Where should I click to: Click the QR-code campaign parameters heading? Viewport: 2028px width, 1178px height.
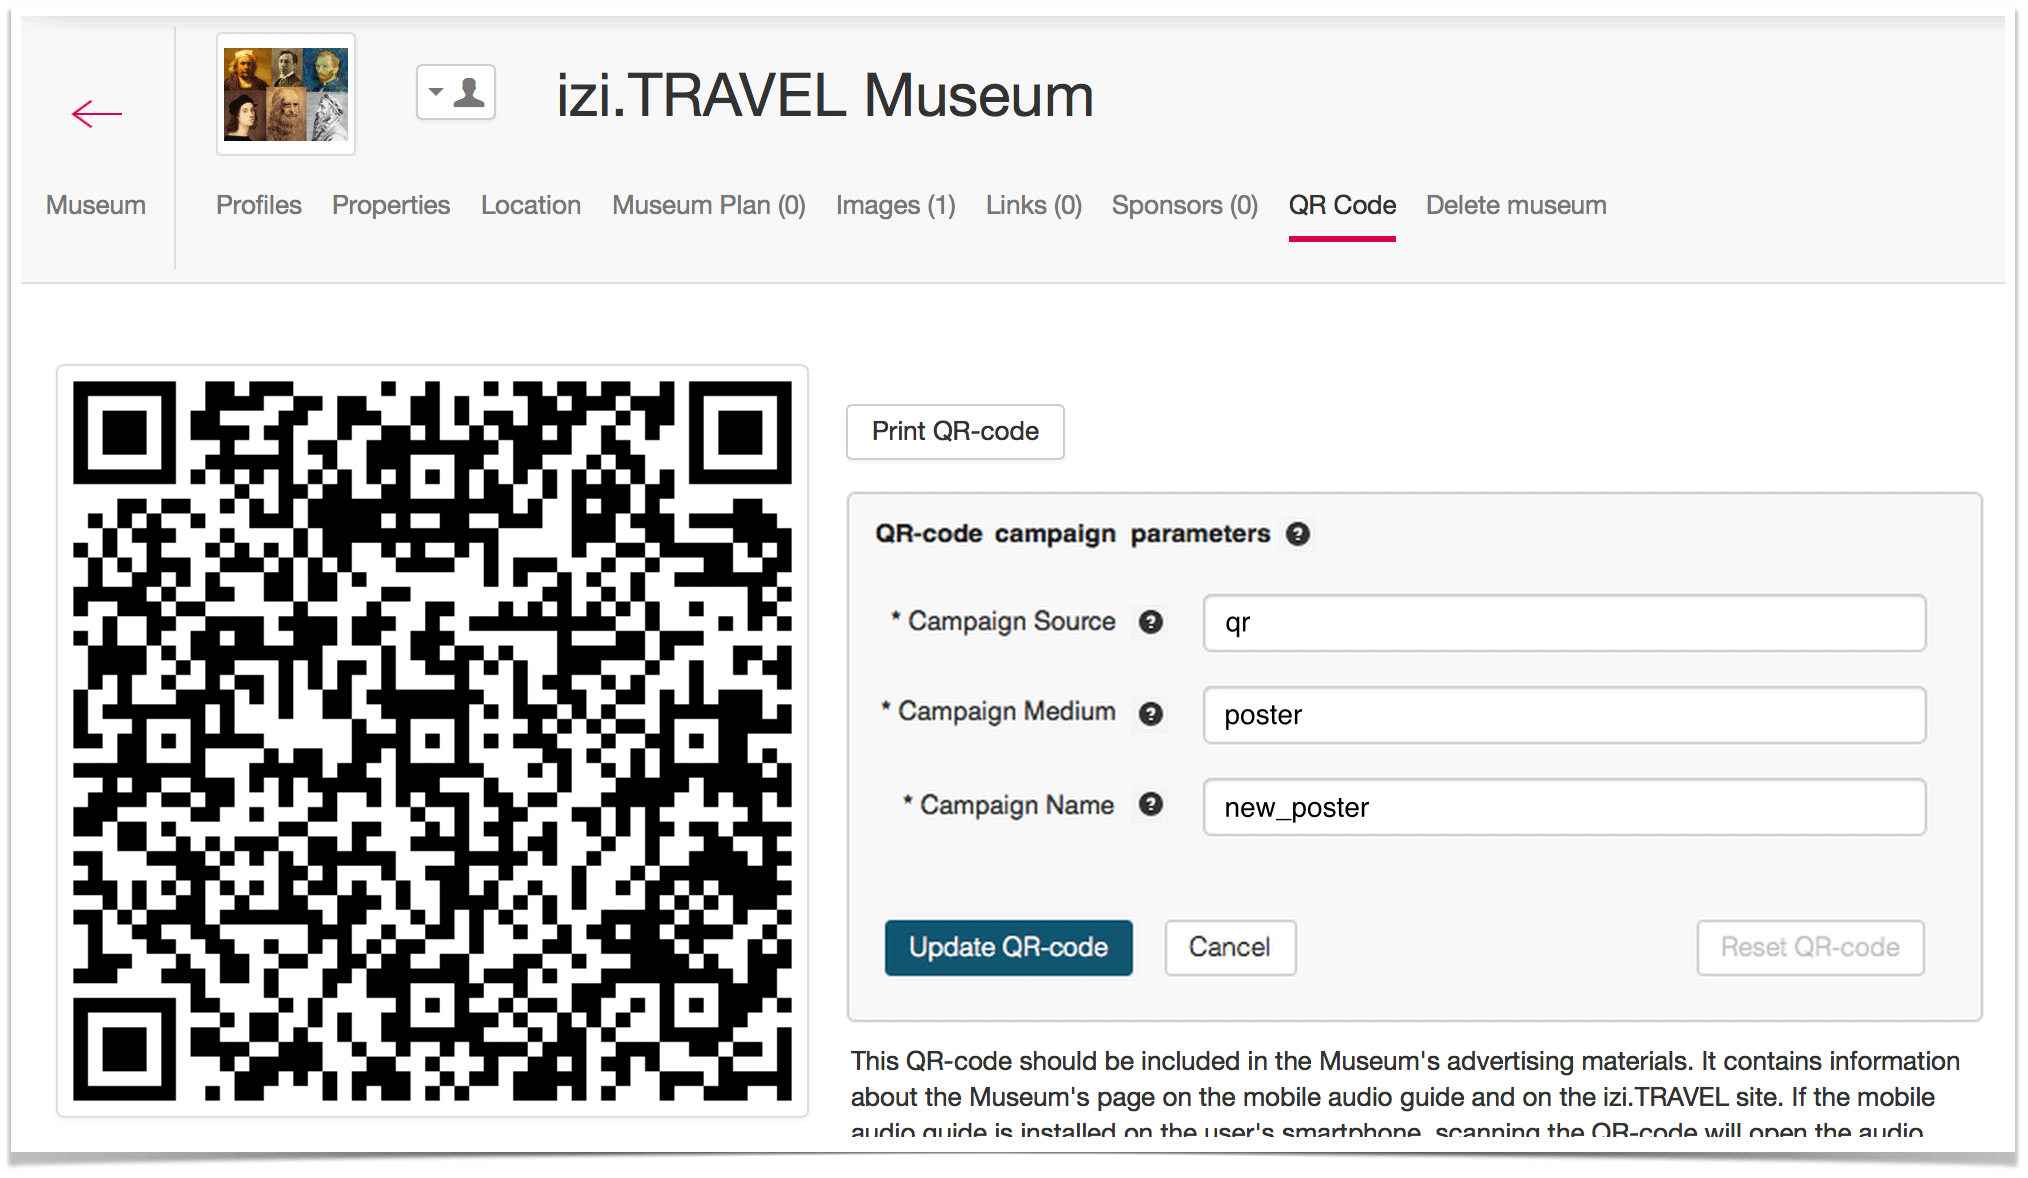[x=1072, y=534]
